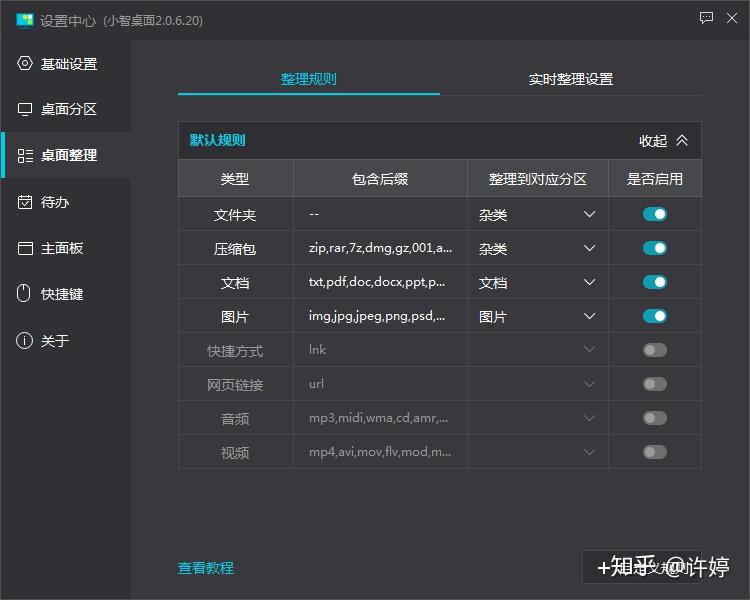This screenshot has height=600, width=750.
Task: Switch to the 整理规则 tab
Action: tap(309, 79)
